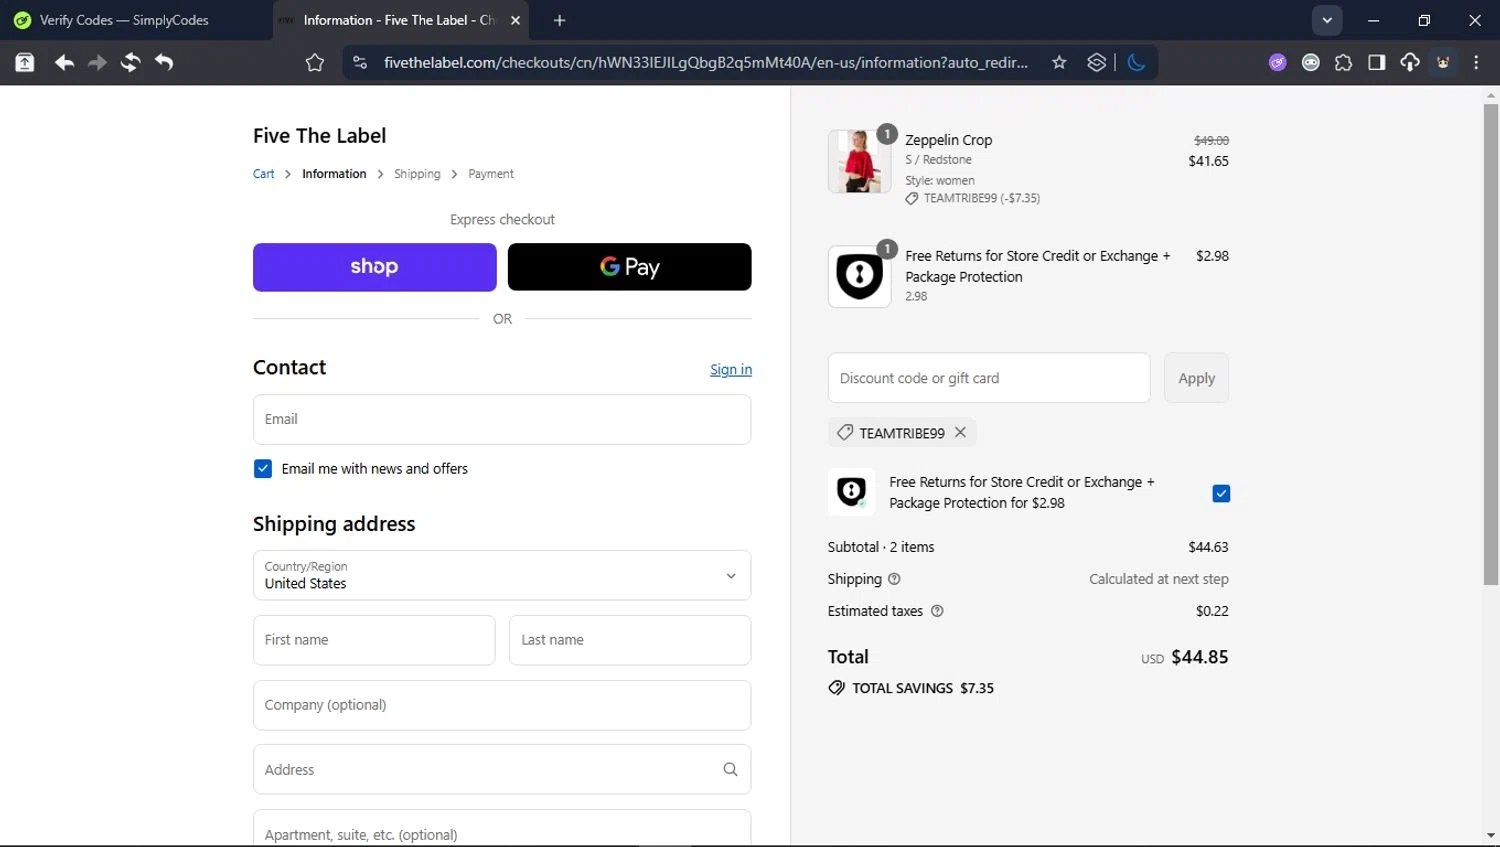This screenshot has width=1500, height=847.
Task: Open the tab search dropdown arrow
Action: click(1327, 20)
